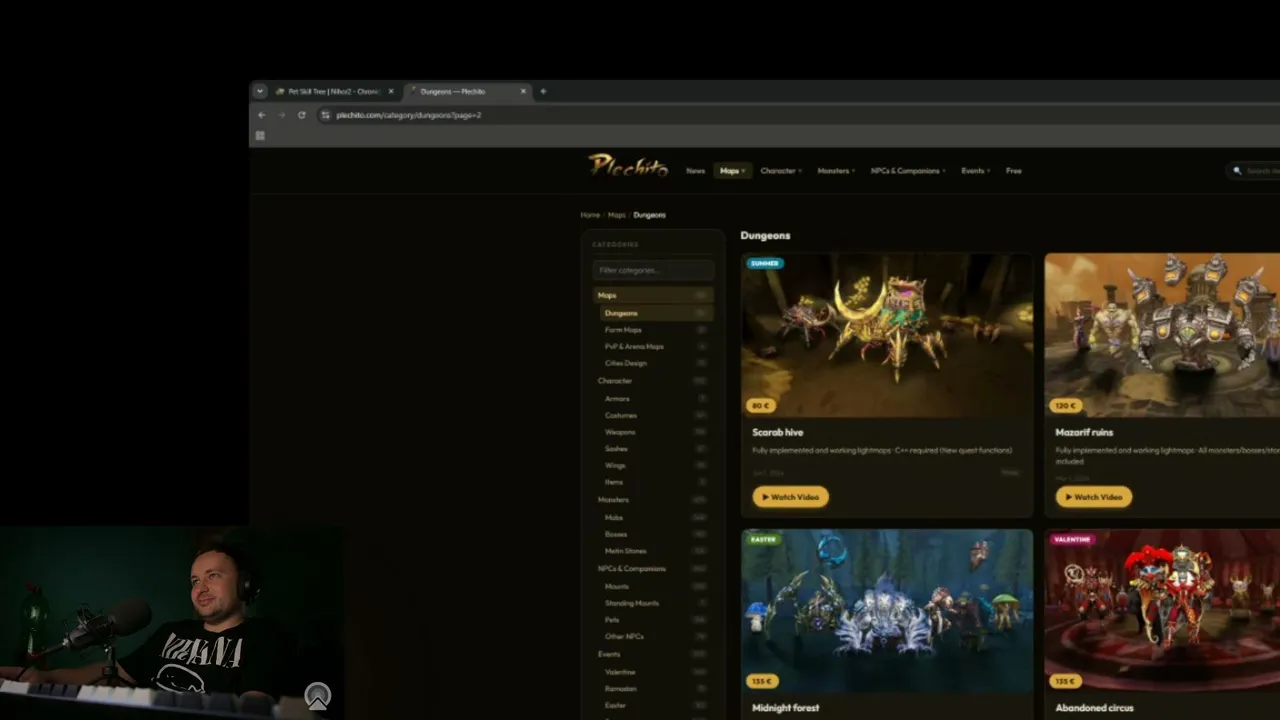
Task: Click the Valentine tag on Abandoned circus
Action: [1072, 540]
